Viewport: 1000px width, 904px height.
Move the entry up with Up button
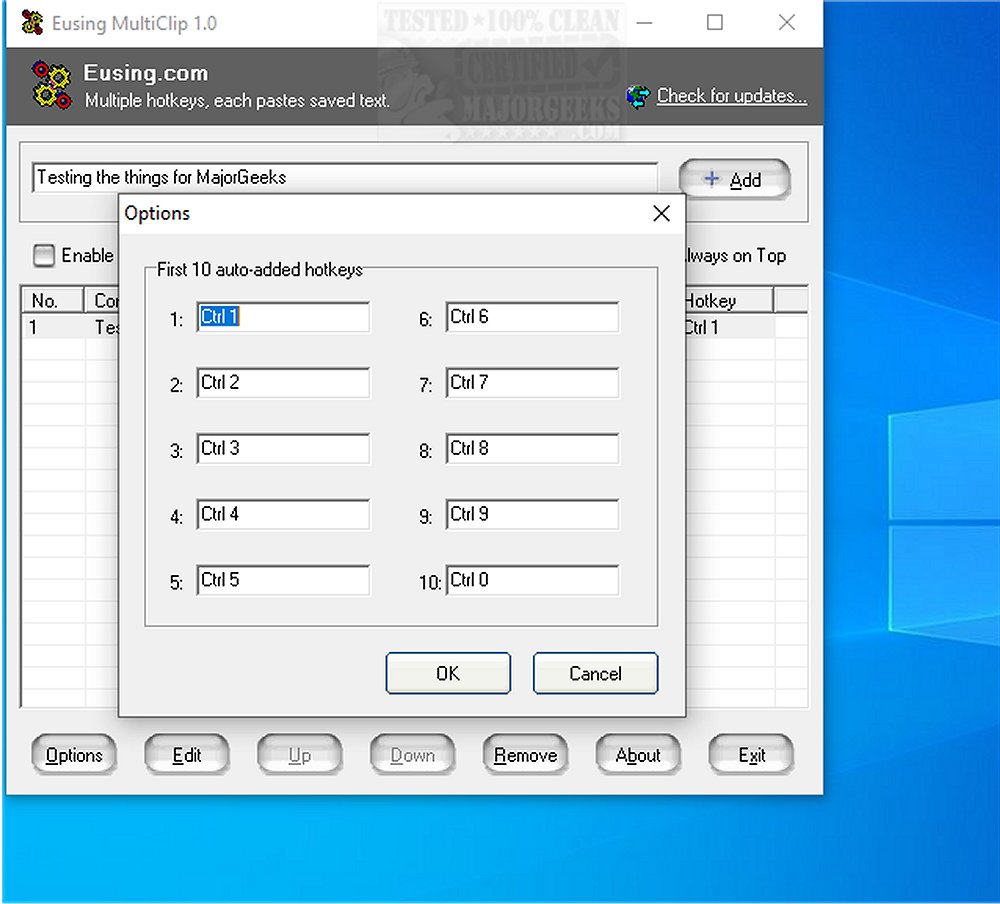300,755
